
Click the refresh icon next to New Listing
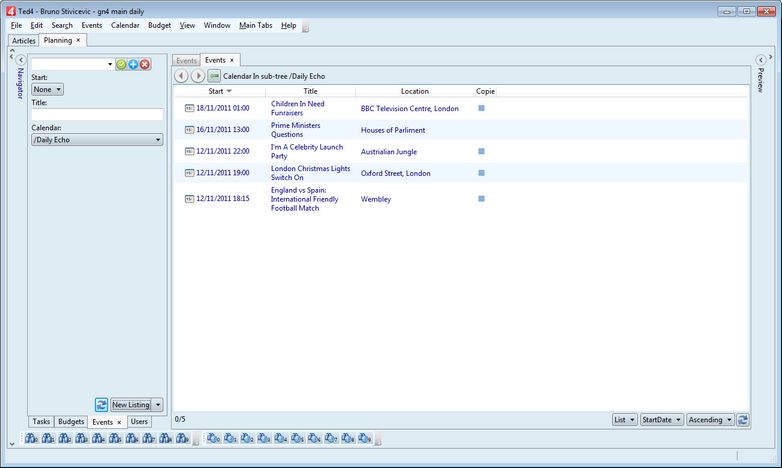tap(101, 405)
